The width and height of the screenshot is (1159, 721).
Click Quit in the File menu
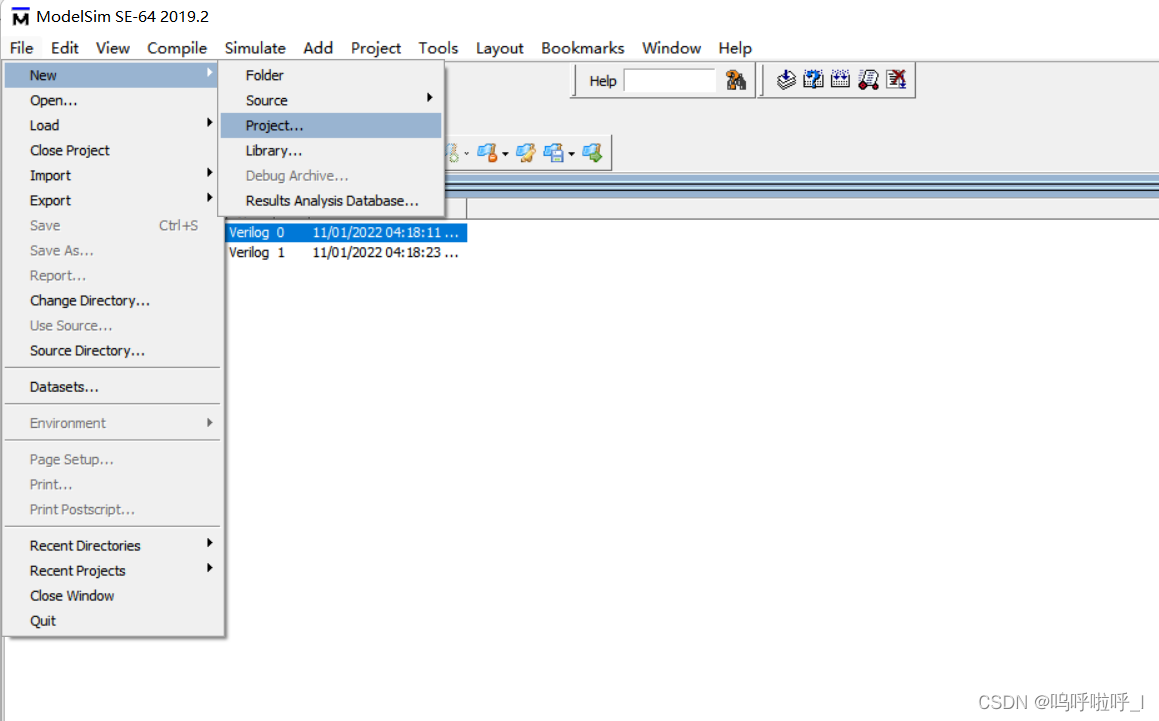click(112, 621)
